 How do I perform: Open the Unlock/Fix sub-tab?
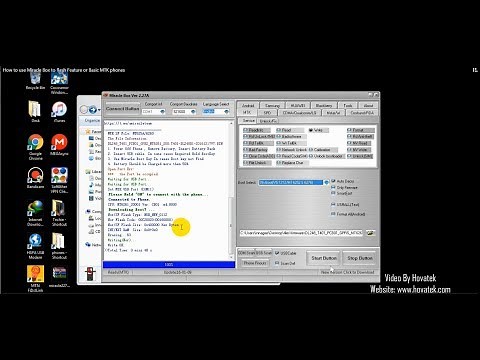pos(268,120)
